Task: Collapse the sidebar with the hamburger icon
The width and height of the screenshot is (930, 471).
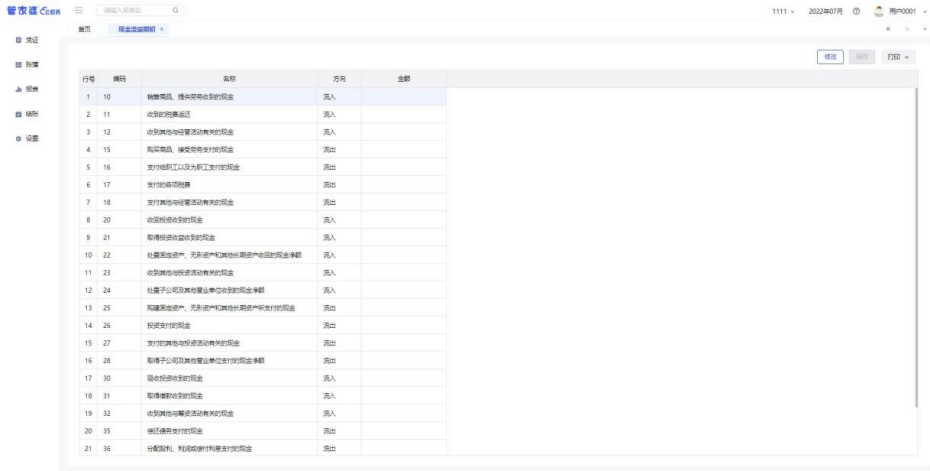Action: pos(78,10)
